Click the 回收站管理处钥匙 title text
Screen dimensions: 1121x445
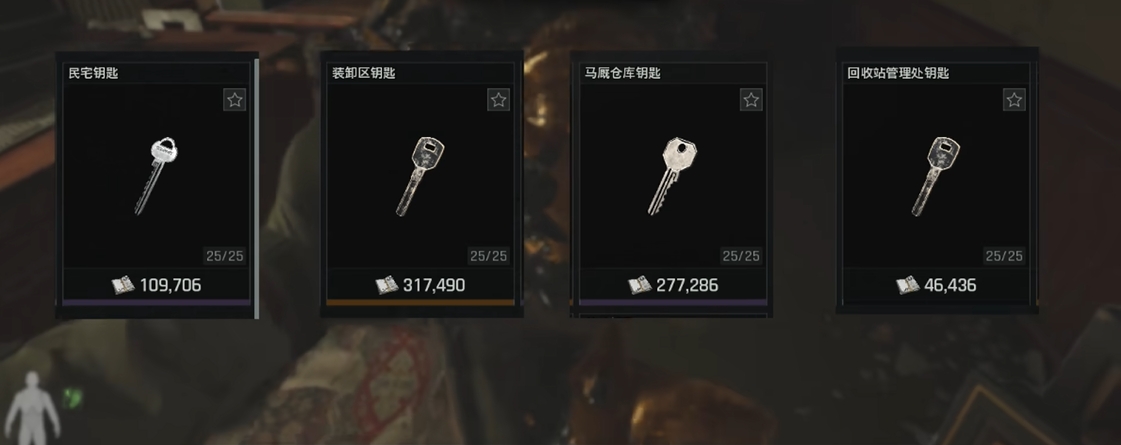point(898,73)
